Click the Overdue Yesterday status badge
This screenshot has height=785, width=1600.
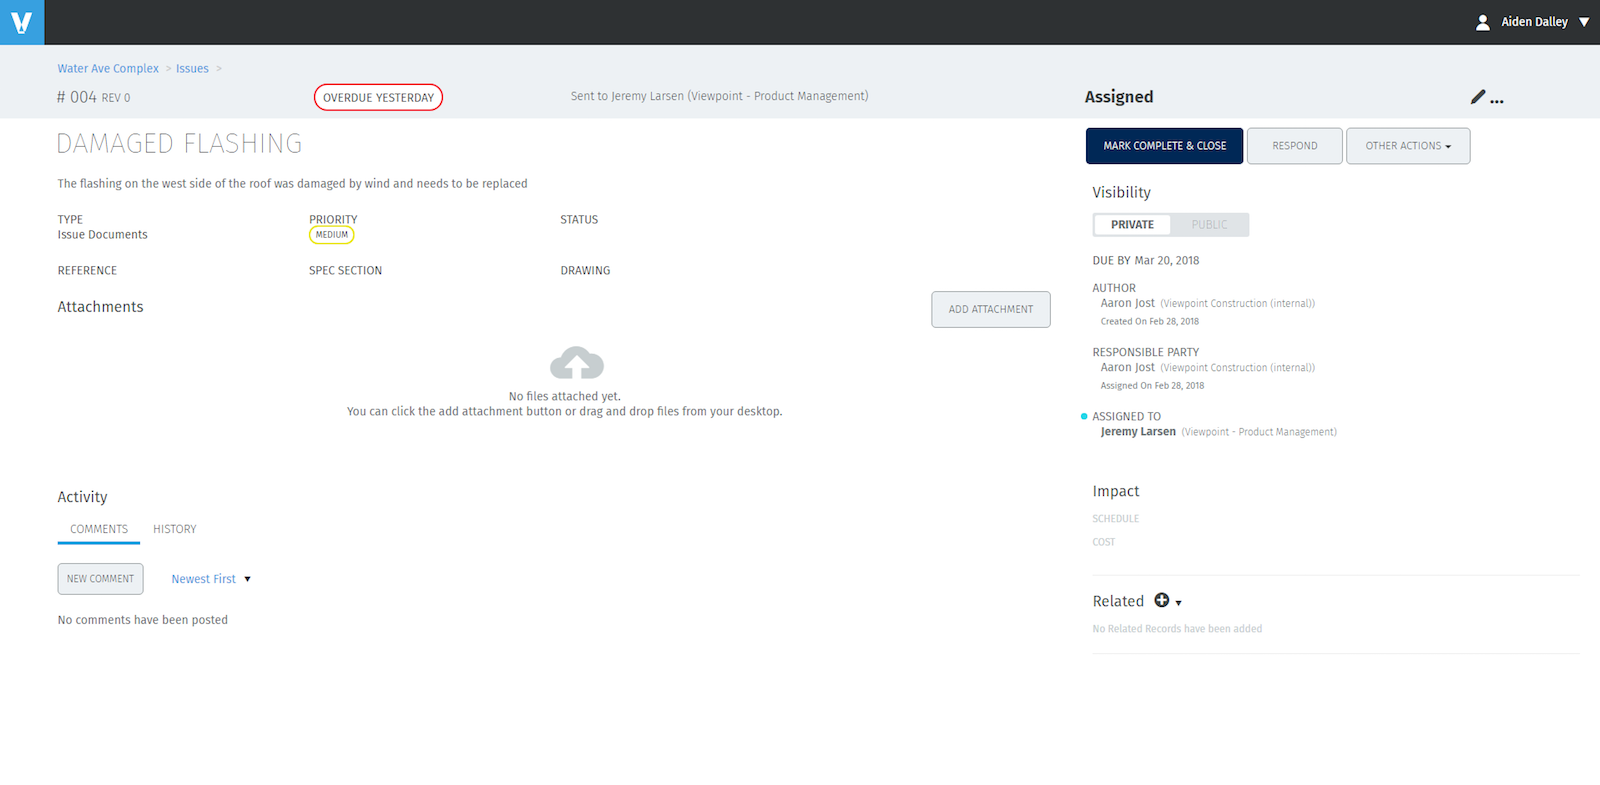click(x=378, y=98)
